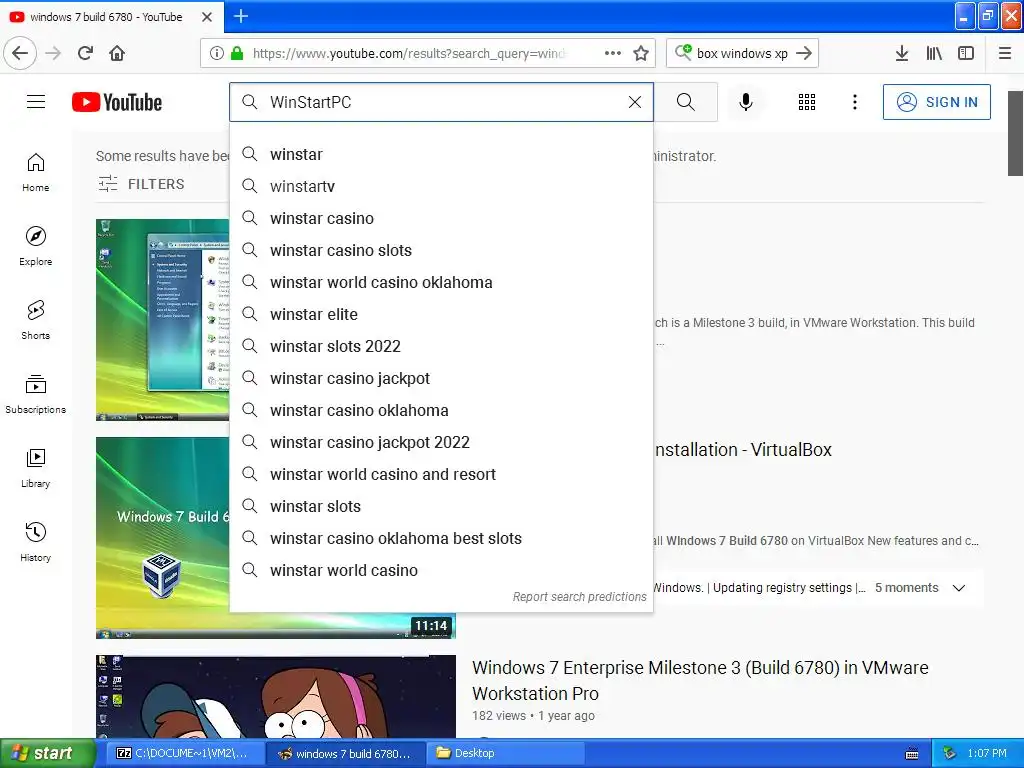The height and width of the screenshot is (768, 1024).
Task: Open the YouTube three-dot settings menu
Action: tap(854, 102)
